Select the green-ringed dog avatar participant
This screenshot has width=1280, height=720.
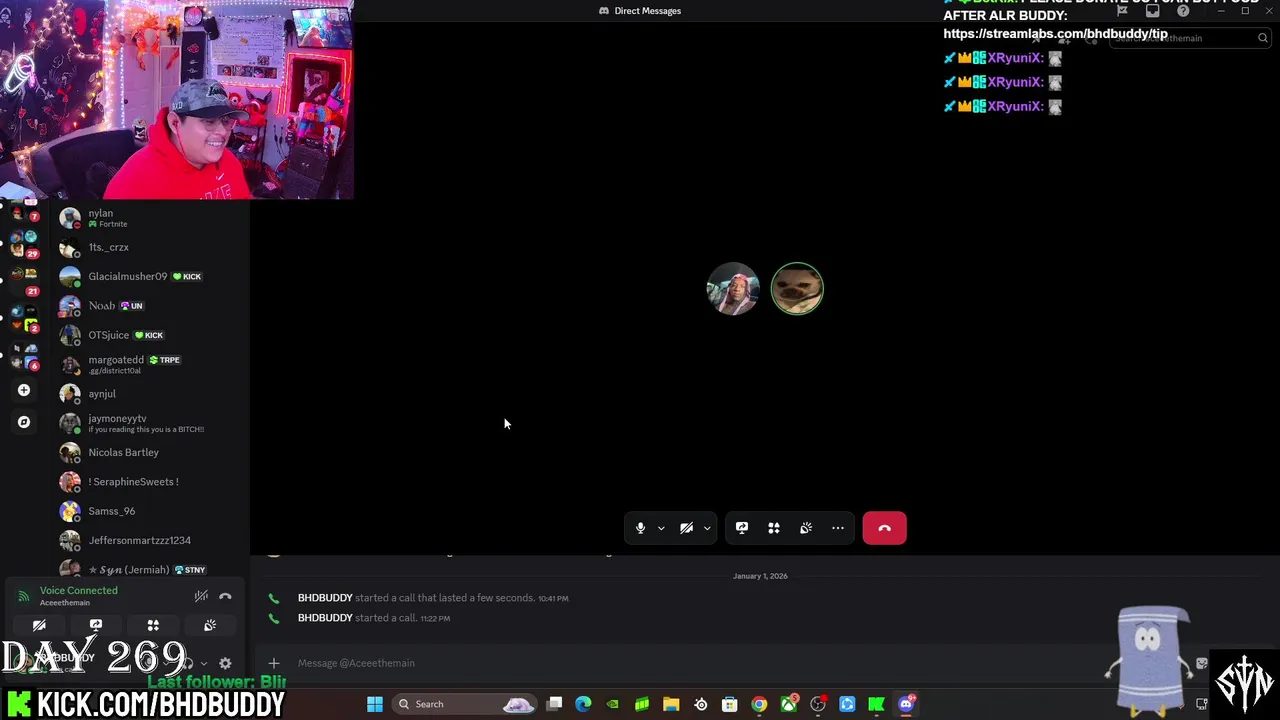797,289
